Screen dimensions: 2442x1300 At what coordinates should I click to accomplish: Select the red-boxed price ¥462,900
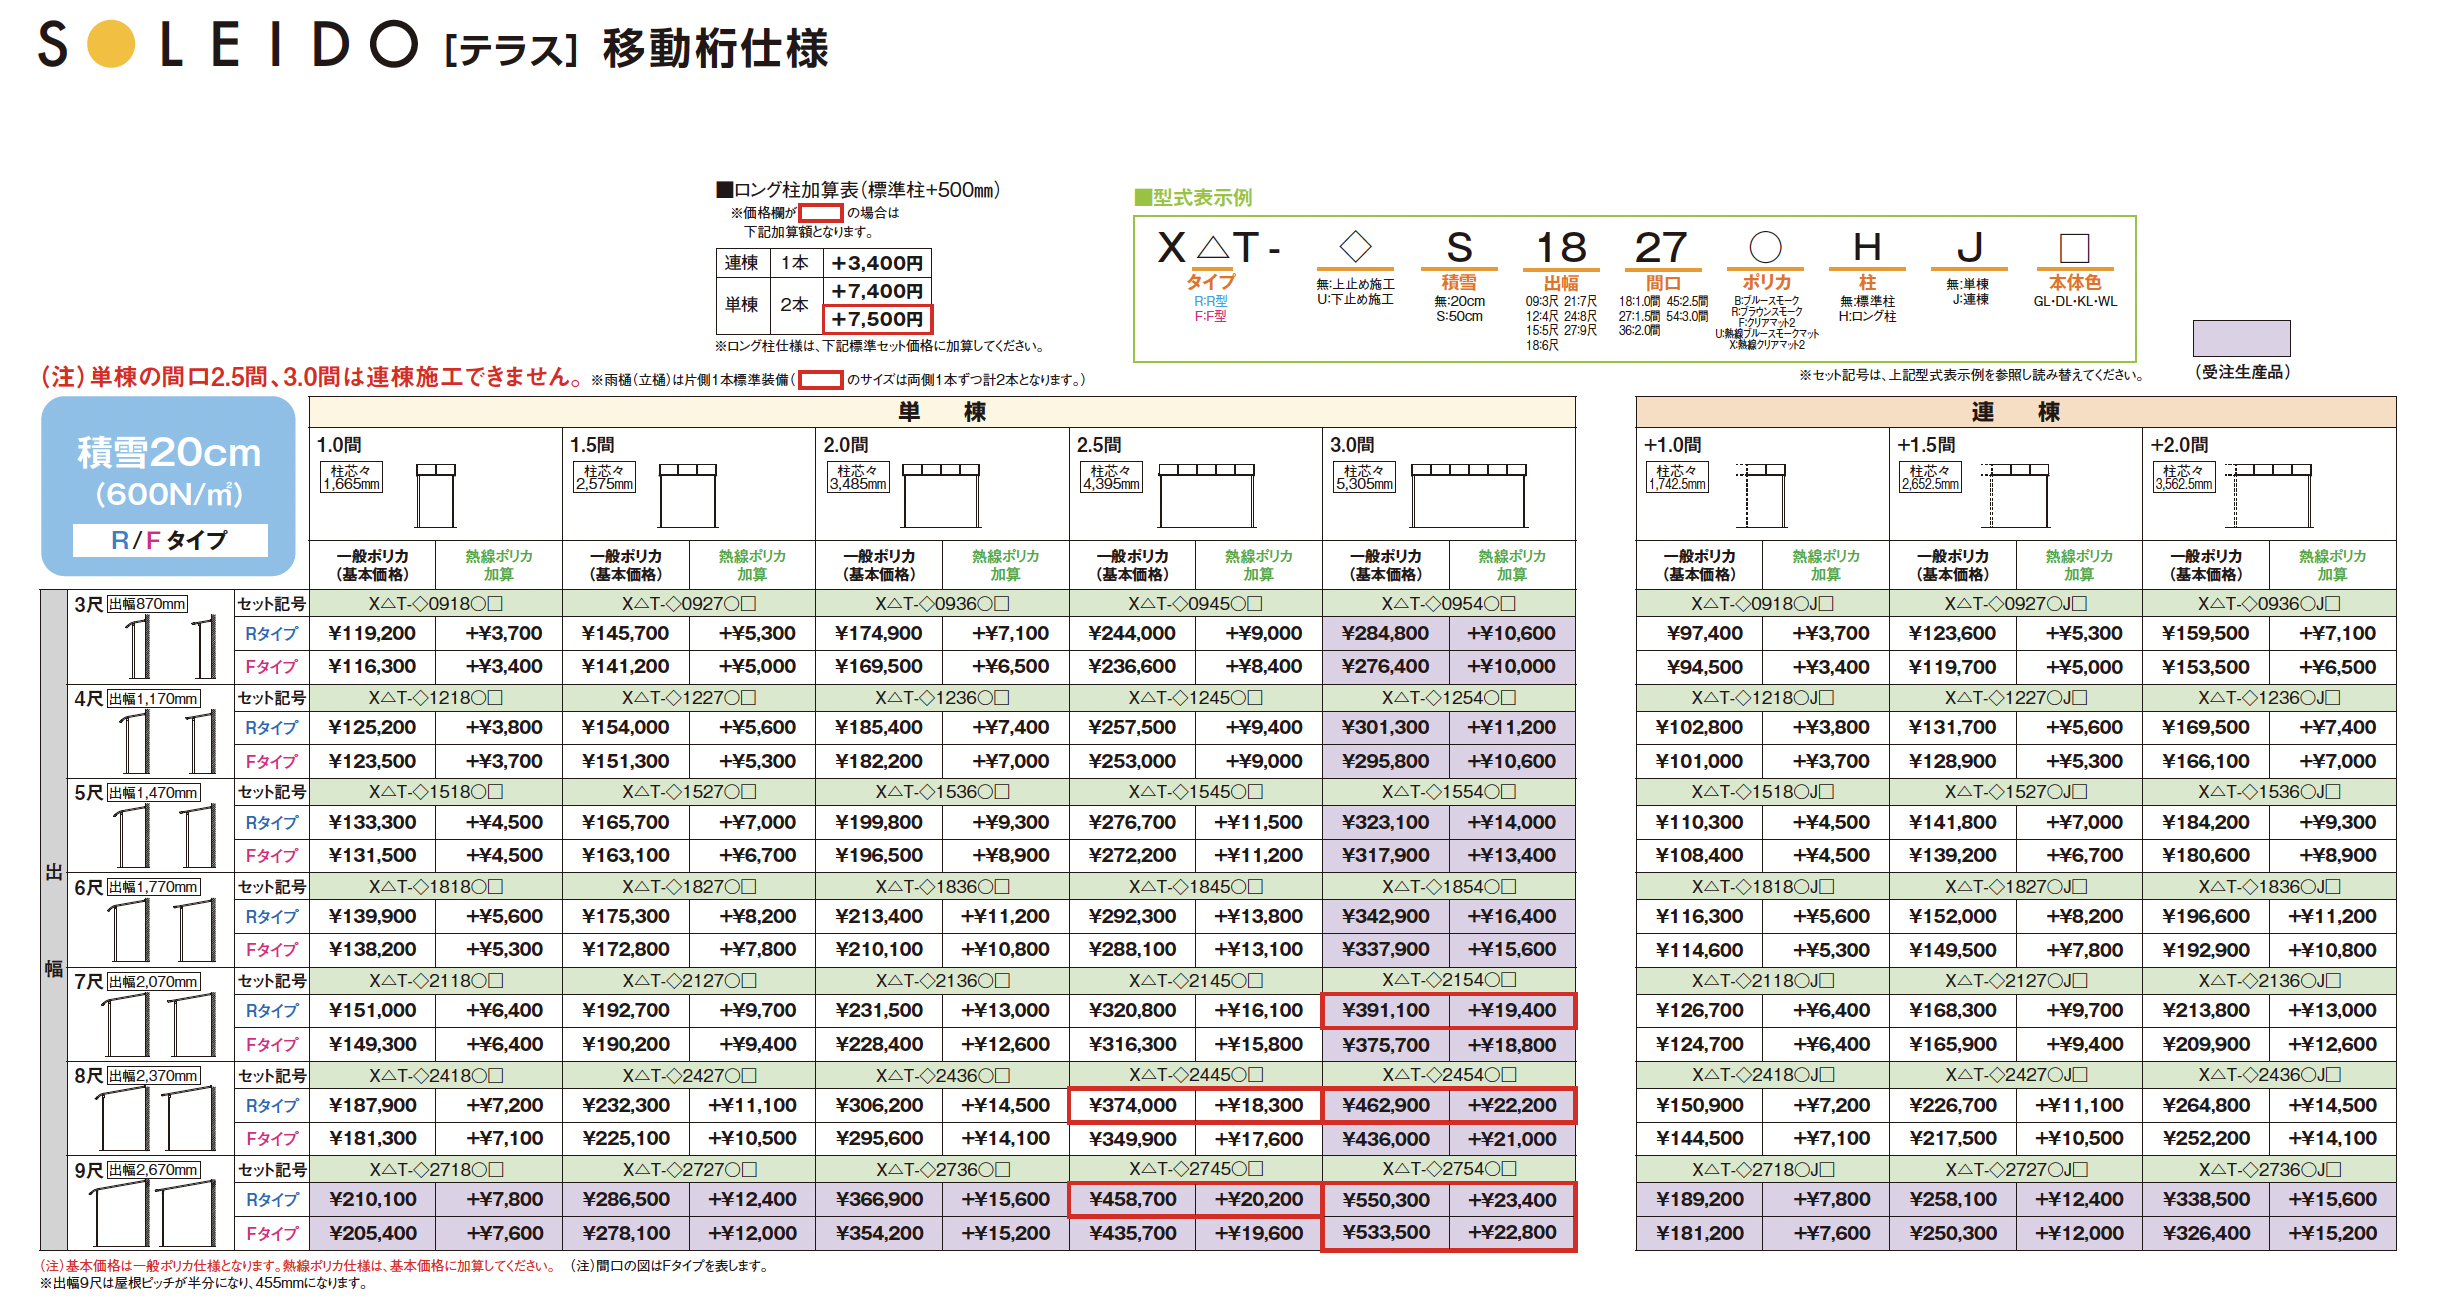tap(1385, 1105)
